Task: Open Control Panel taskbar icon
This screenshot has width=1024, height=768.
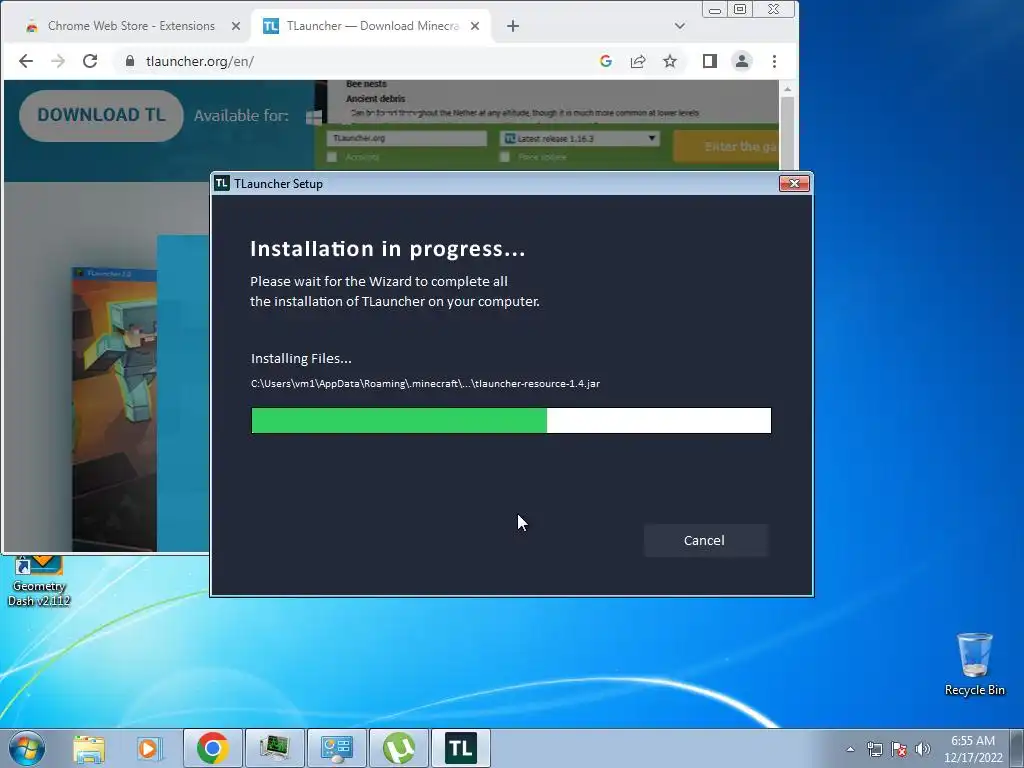Action: tap(336, 748)
